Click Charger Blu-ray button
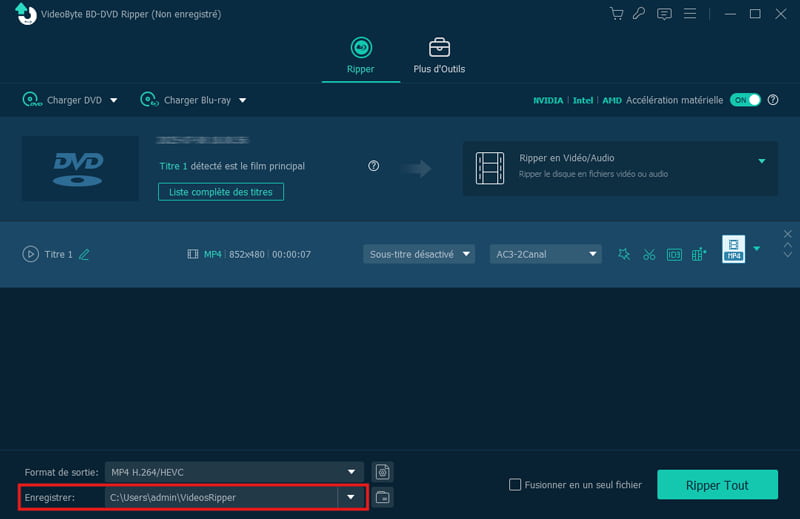Screen dimensions: 800x519 pos(186,100)
